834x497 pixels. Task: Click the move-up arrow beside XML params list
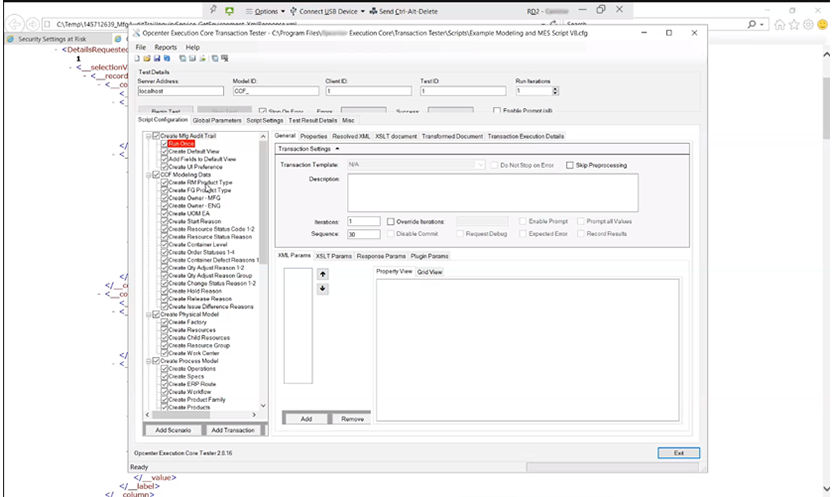coord(323,273)
